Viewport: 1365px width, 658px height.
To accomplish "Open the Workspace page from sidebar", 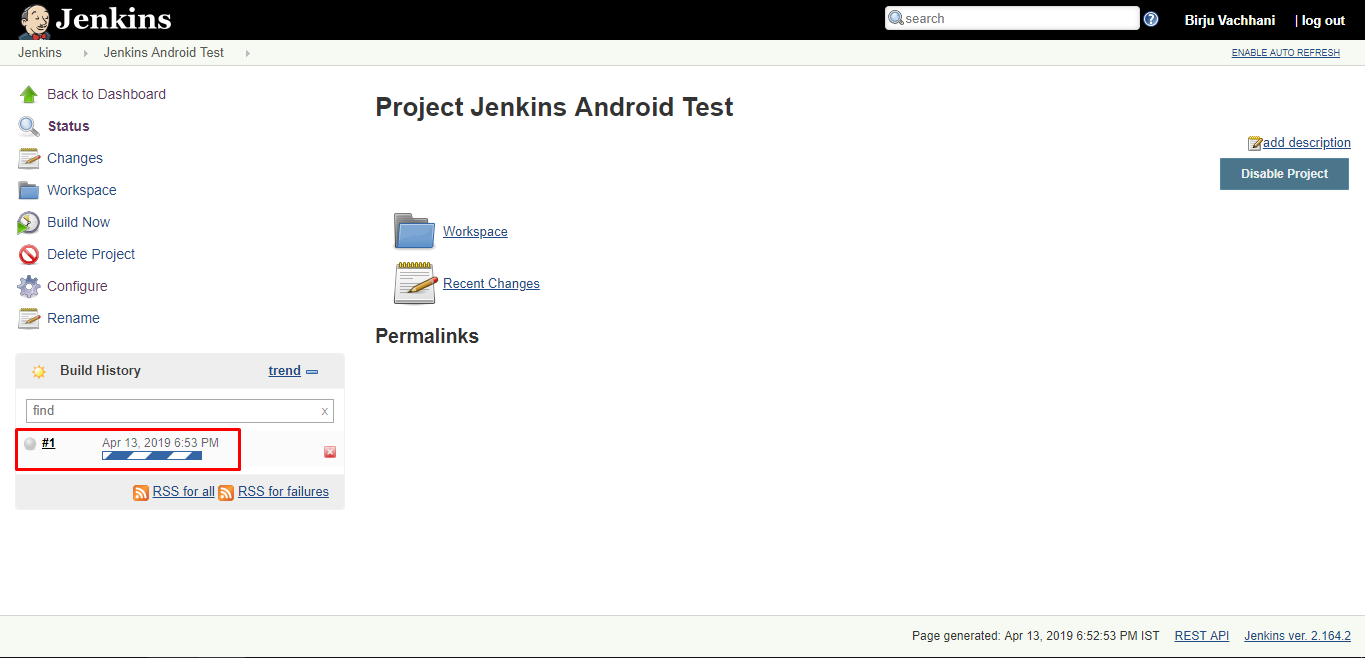I will pos(81,190).
